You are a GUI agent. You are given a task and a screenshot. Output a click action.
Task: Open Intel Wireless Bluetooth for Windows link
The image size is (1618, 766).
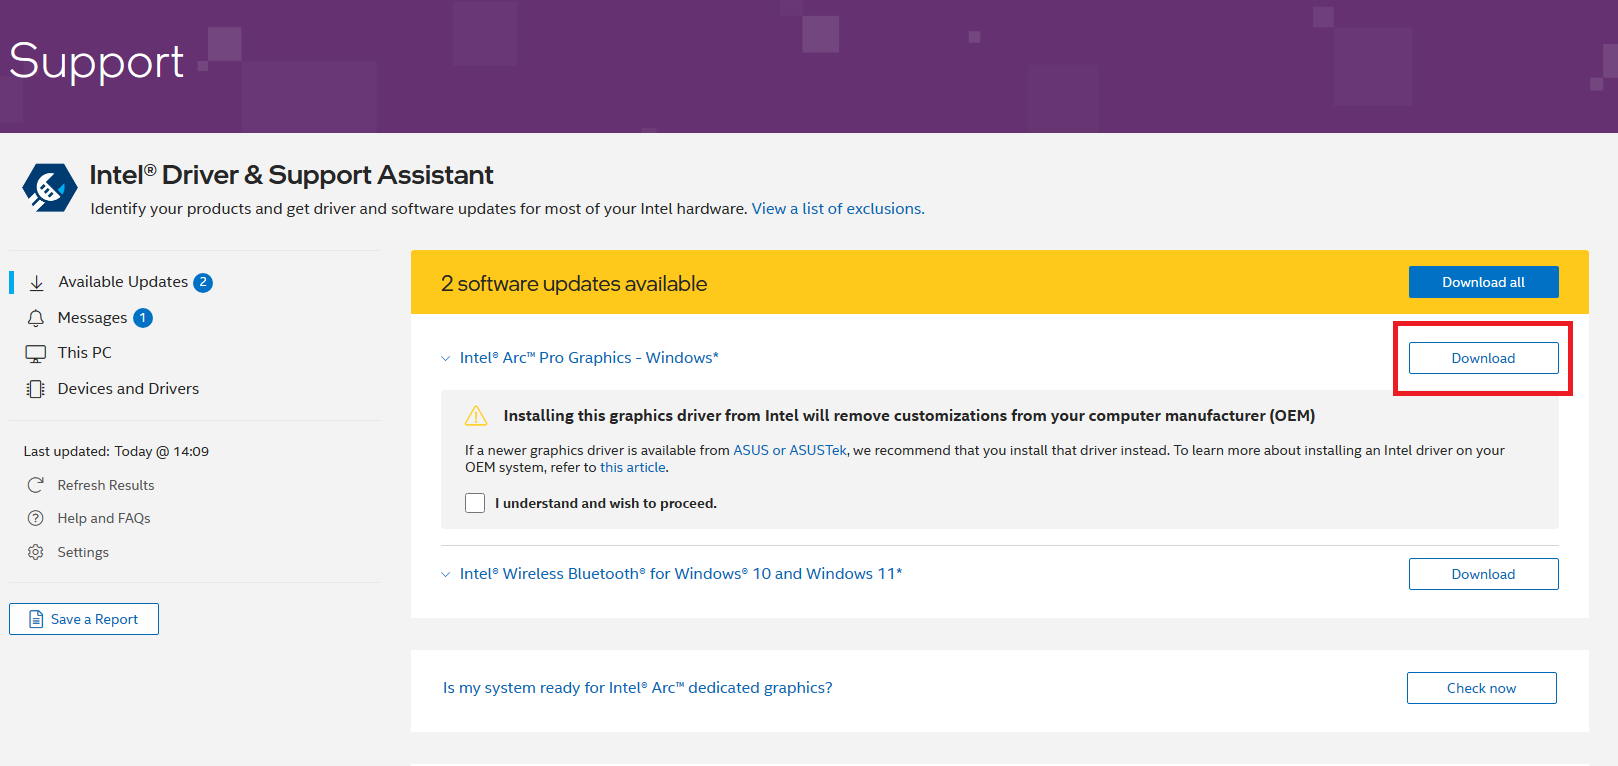681,574
